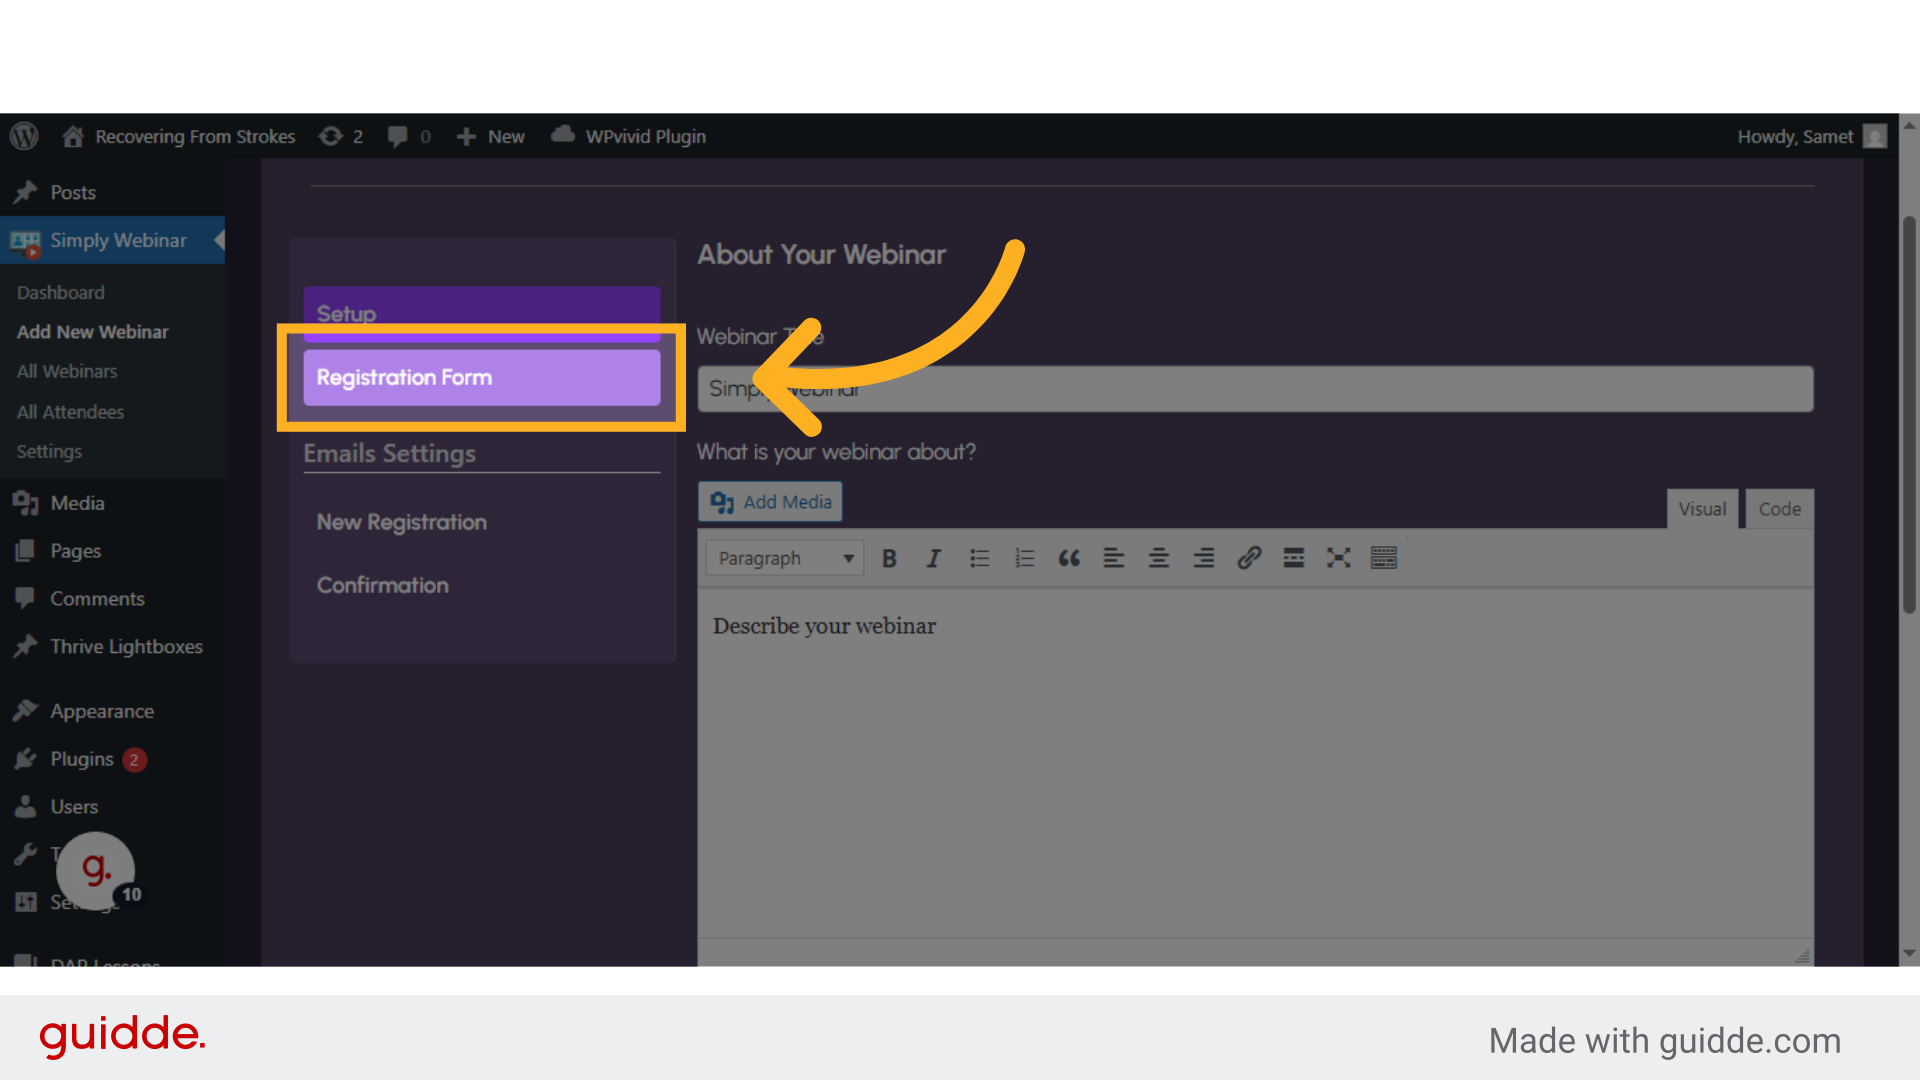Insert a bulleted list

pyautogui.click(x=979, y=558)
